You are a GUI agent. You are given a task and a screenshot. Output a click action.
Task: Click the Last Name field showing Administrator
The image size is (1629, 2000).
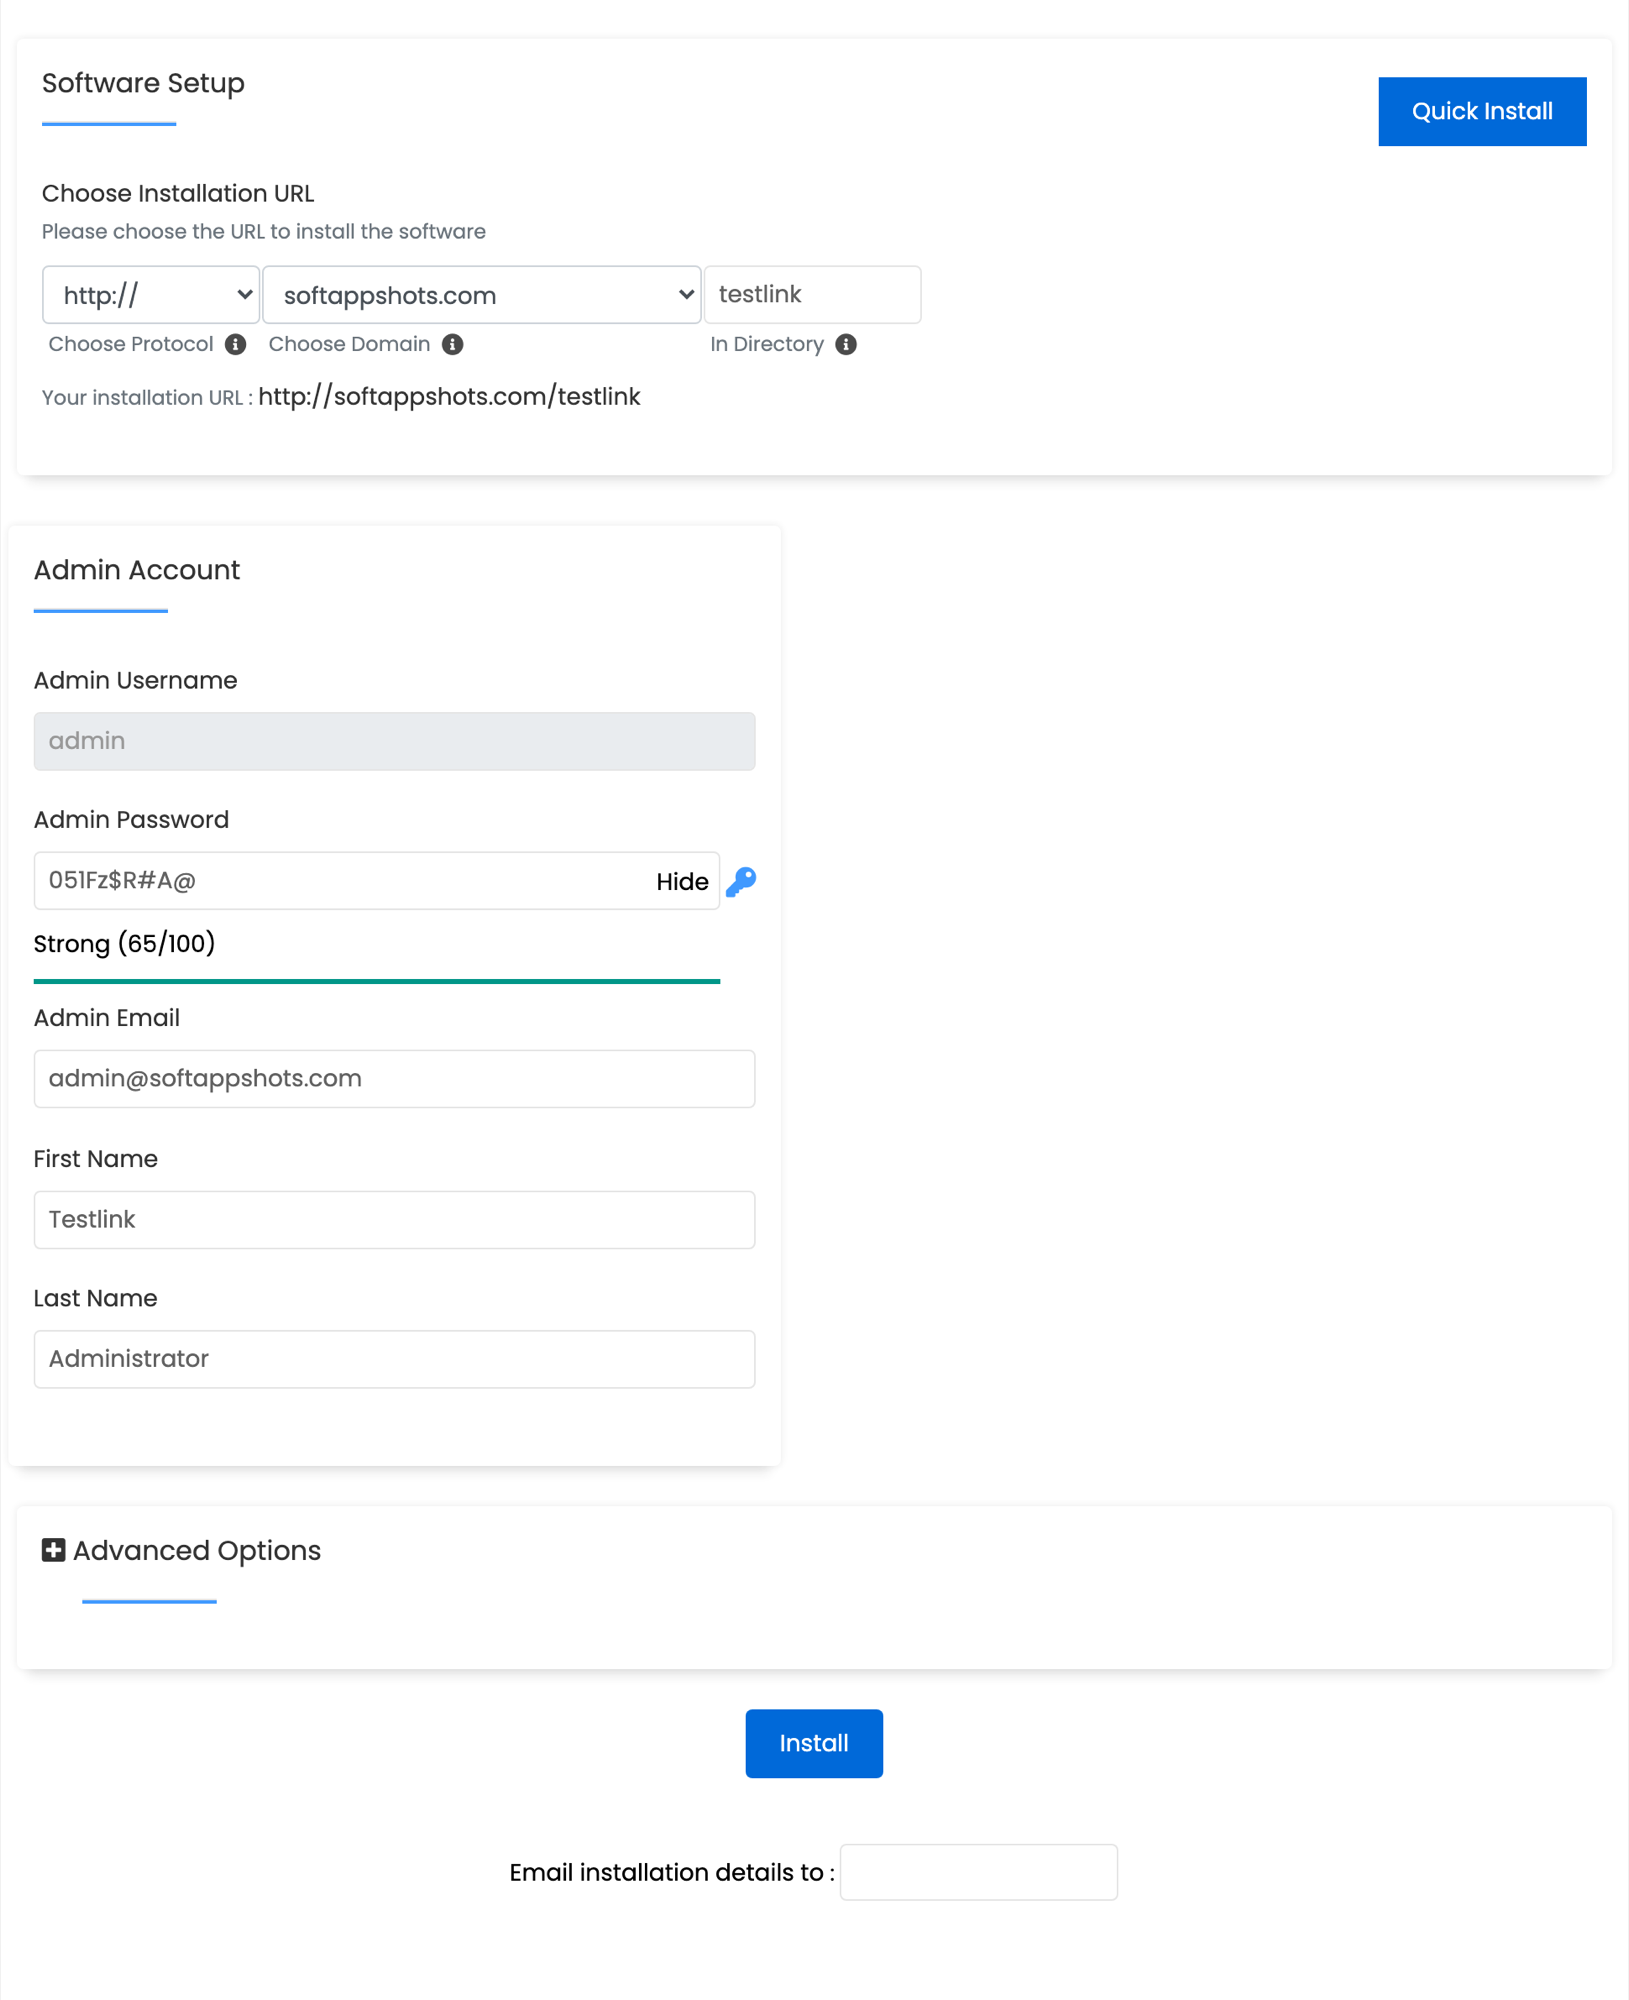pos(394,1359)
